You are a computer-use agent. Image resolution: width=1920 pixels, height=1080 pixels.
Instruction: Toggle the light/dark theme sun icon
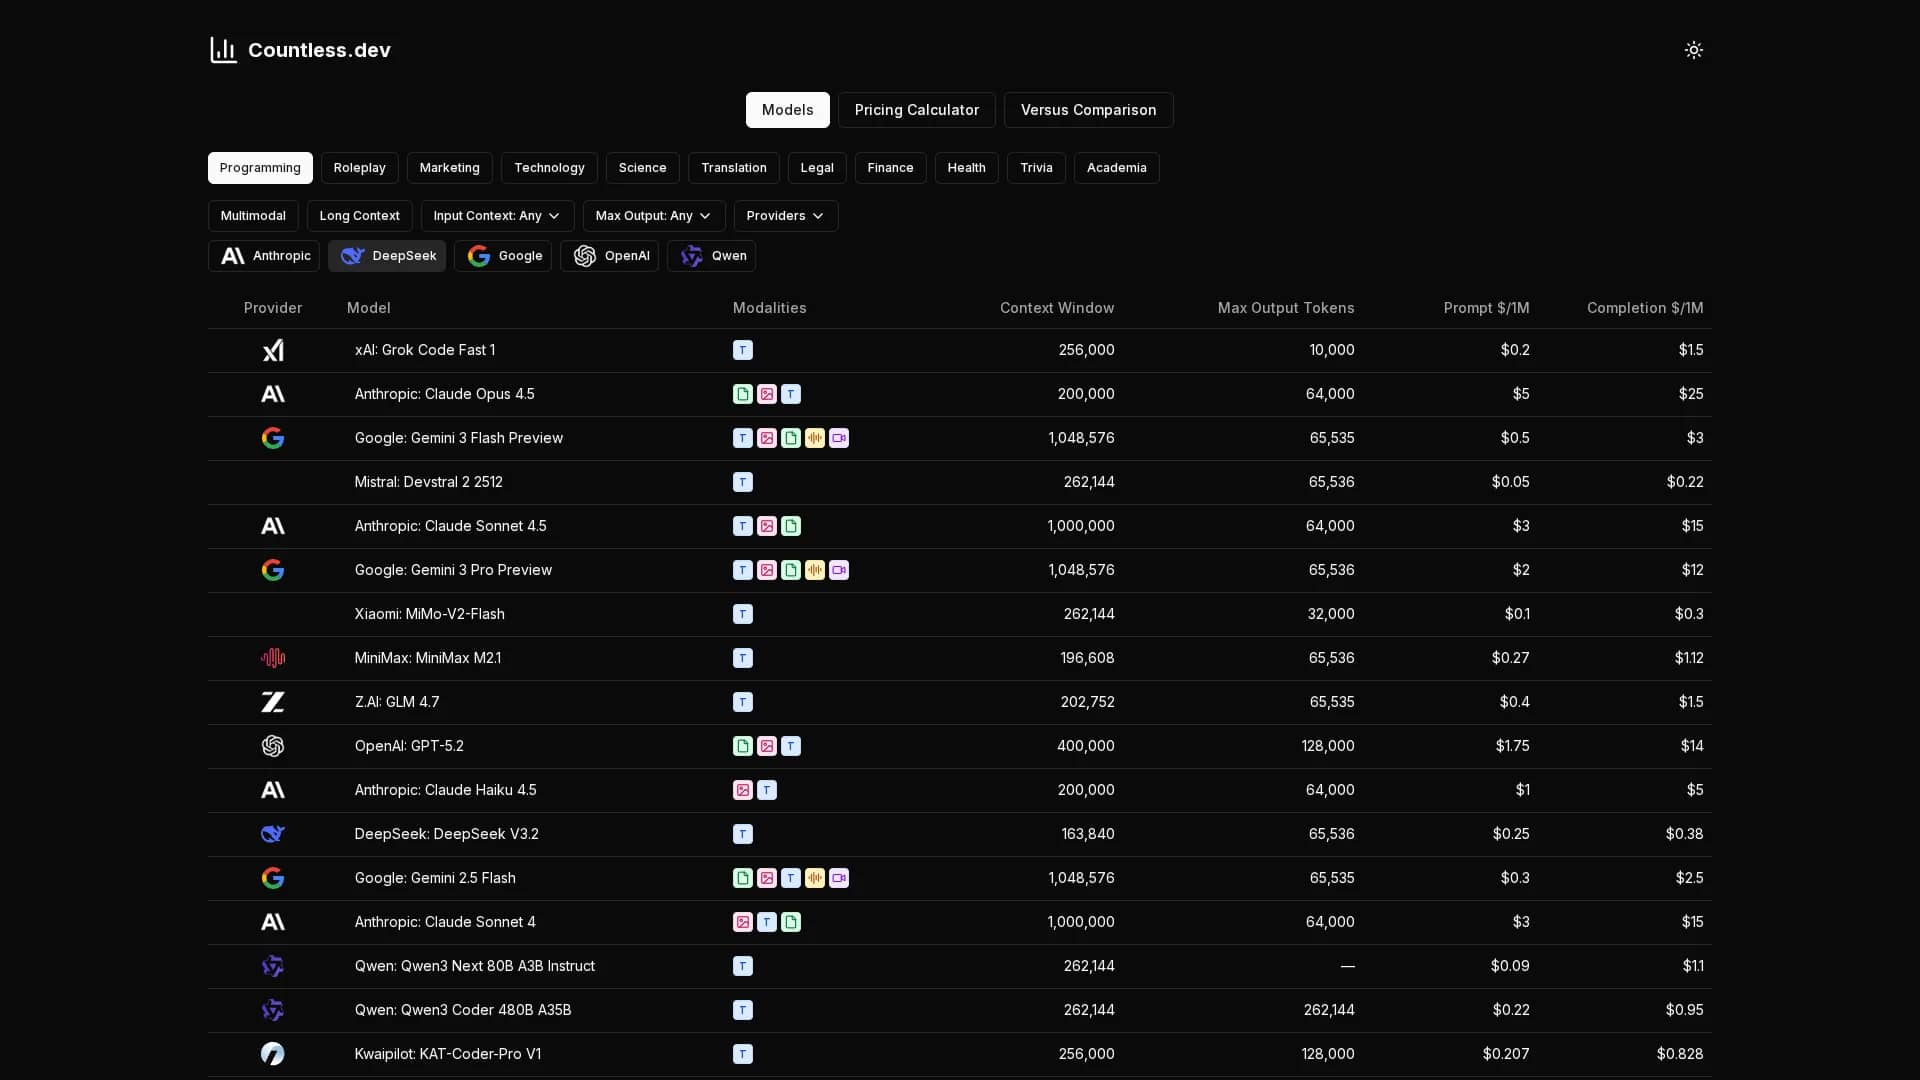(x=1693, y=50)
